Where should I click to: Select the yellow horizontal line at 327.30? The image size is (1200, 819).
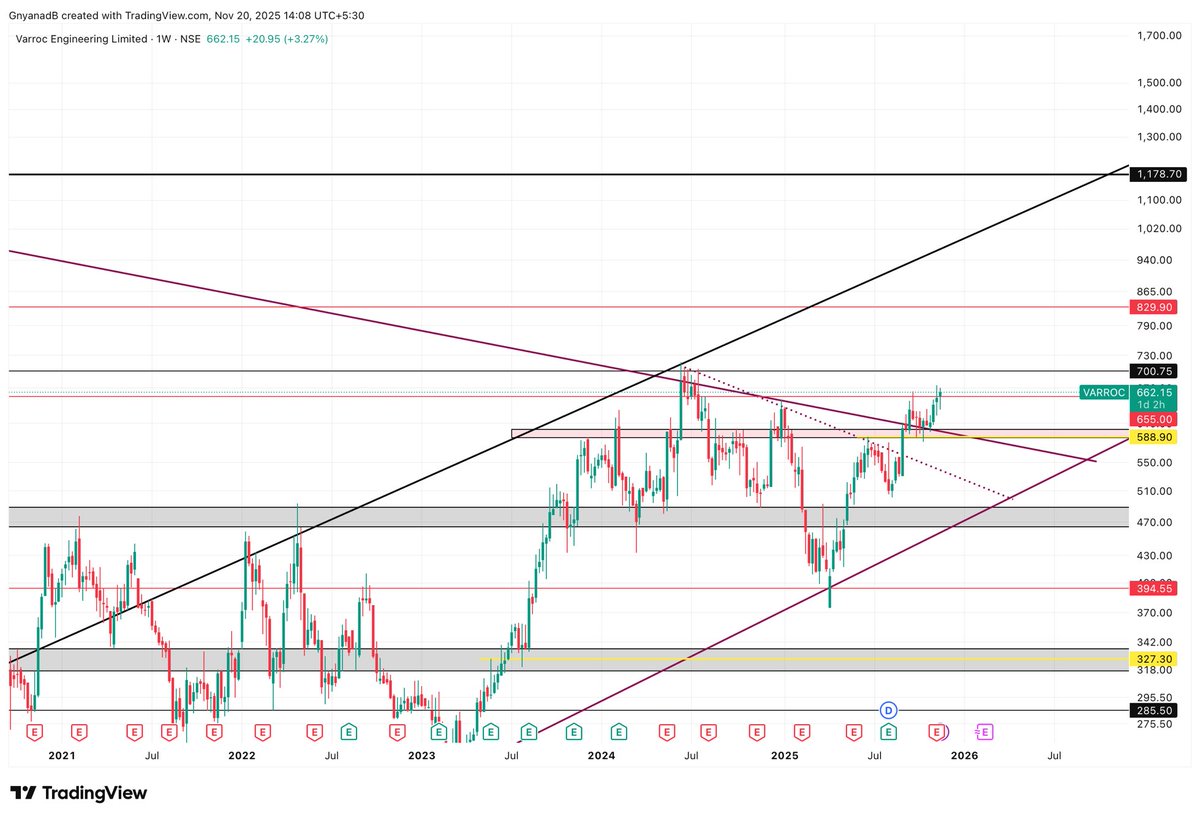[804, 659]
